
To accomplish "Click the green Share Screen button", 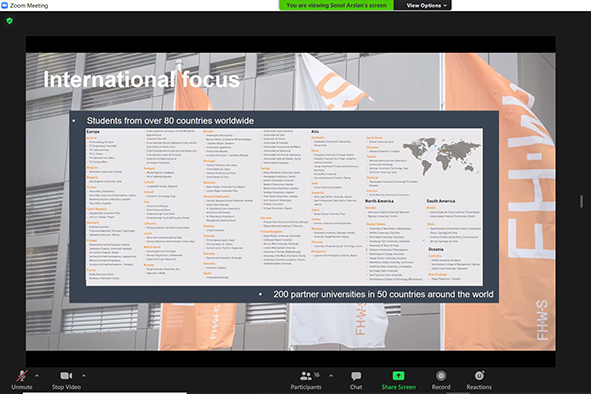I will 398,379.
